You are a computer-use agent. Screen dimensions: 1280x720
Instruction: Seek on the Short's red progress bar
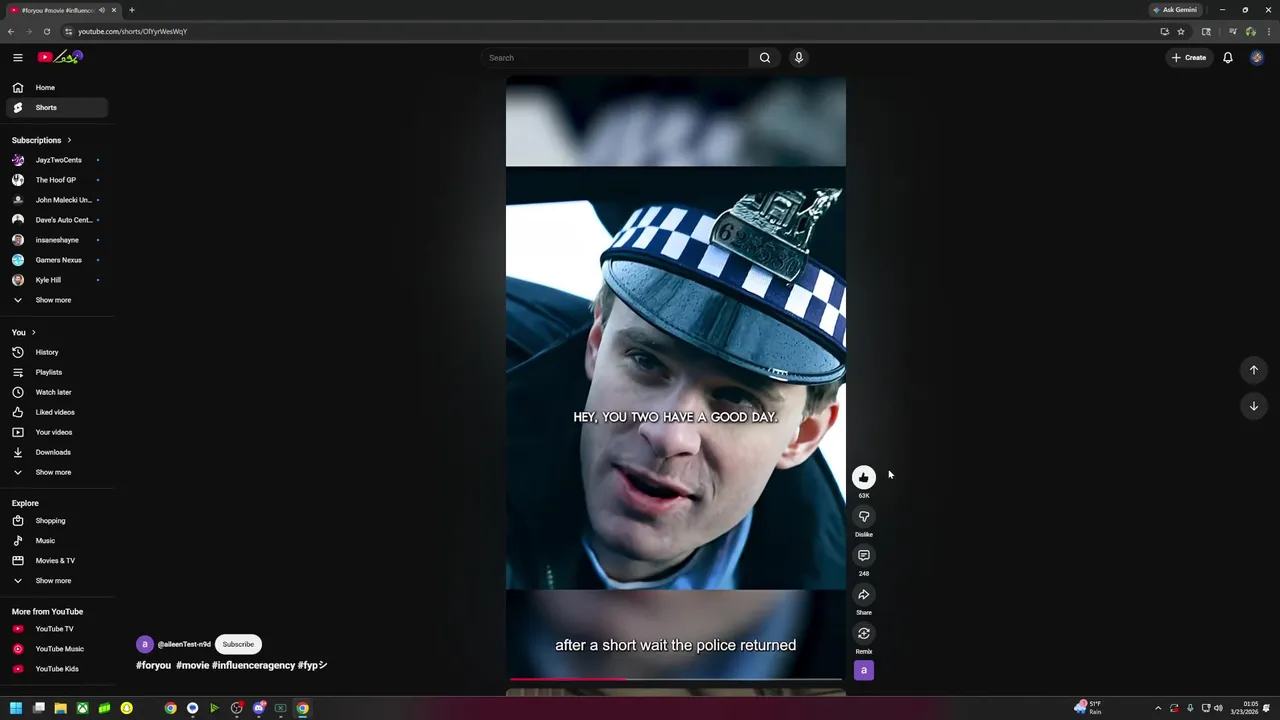(x=676, y=679)
